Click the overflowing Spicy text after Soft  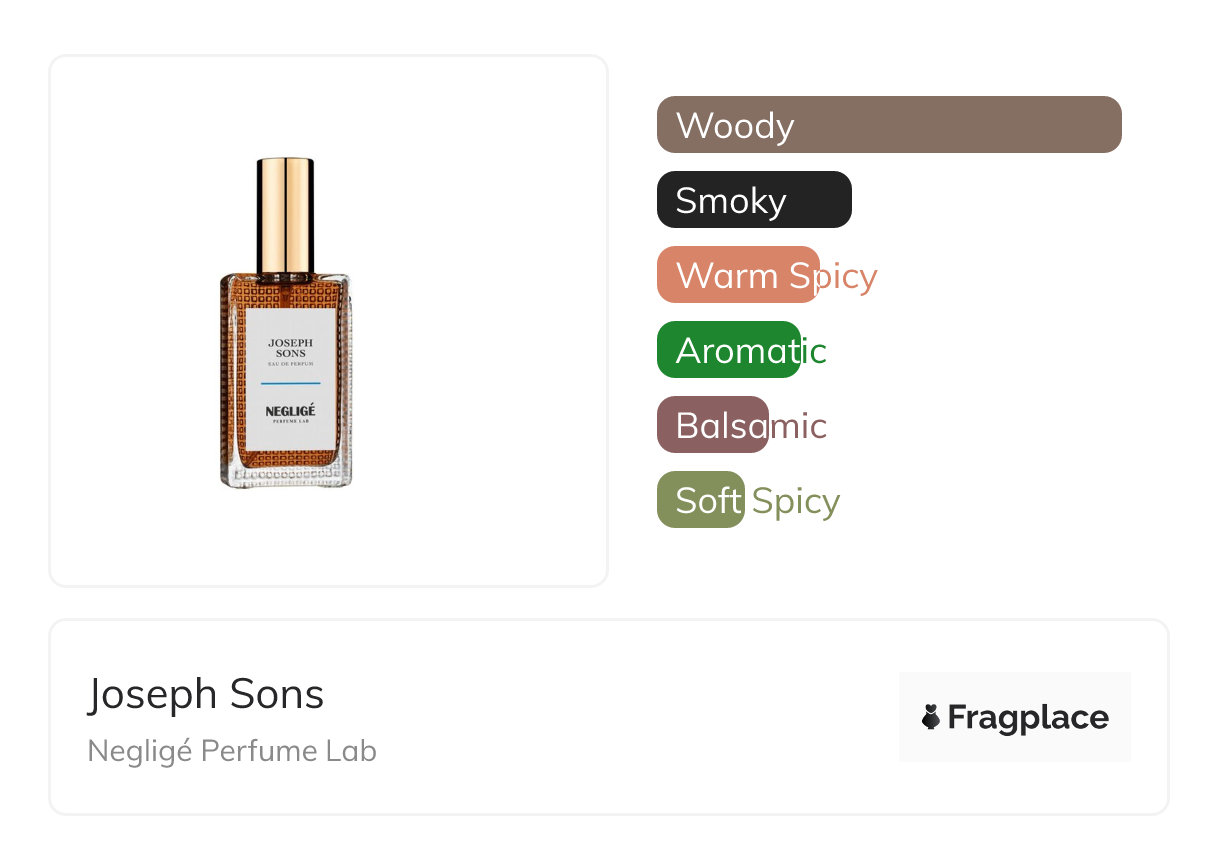point(796,501)
